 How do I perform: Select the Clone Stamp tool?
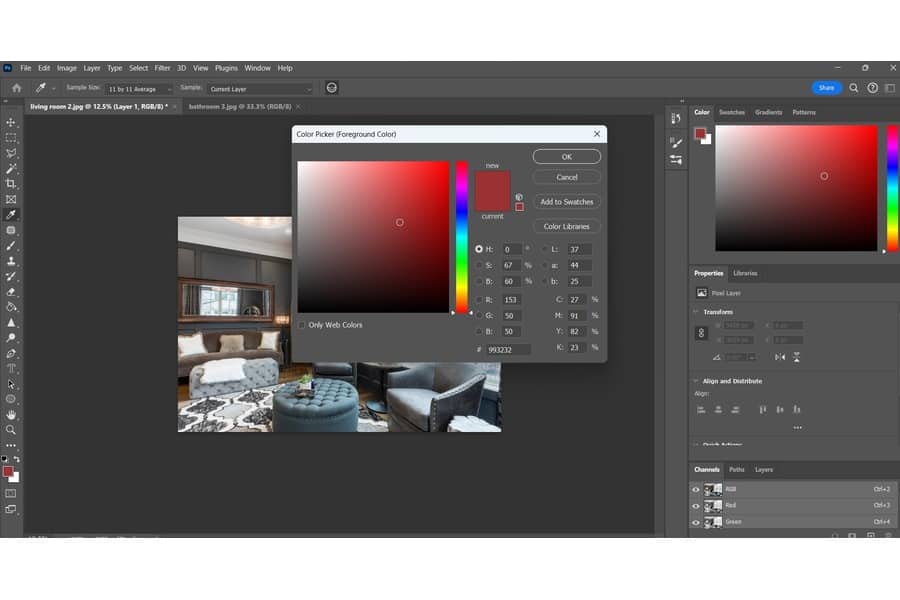click(x=11, y=261)
